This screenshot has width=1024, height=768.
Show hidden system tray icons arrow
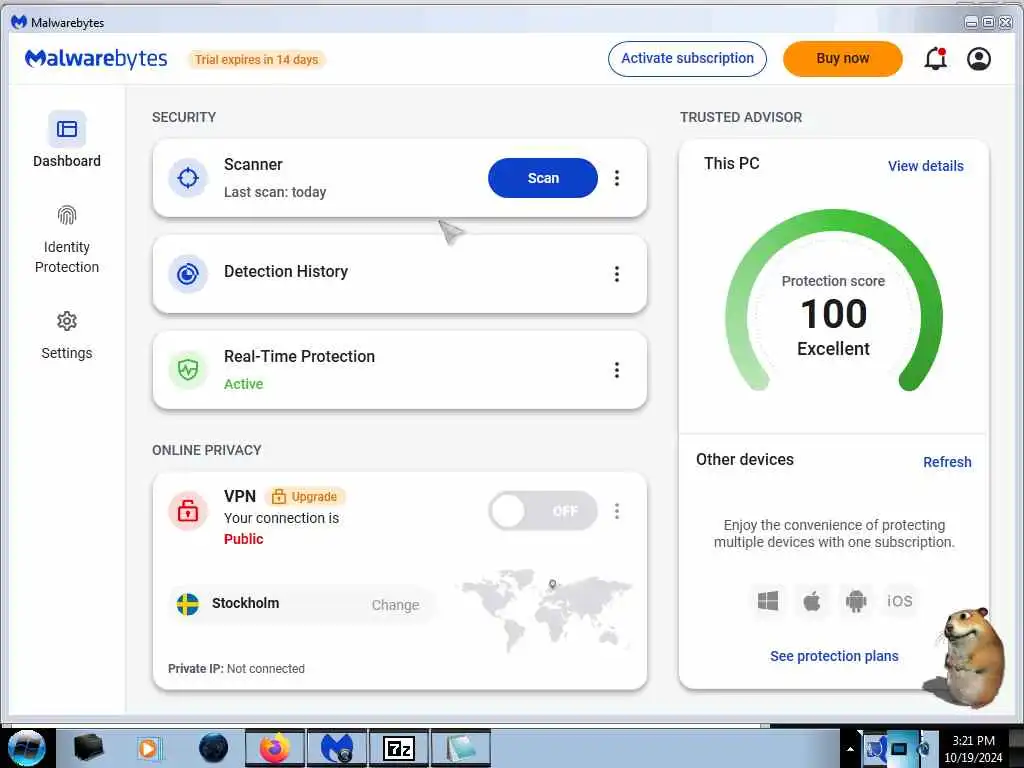pos(850,749)
